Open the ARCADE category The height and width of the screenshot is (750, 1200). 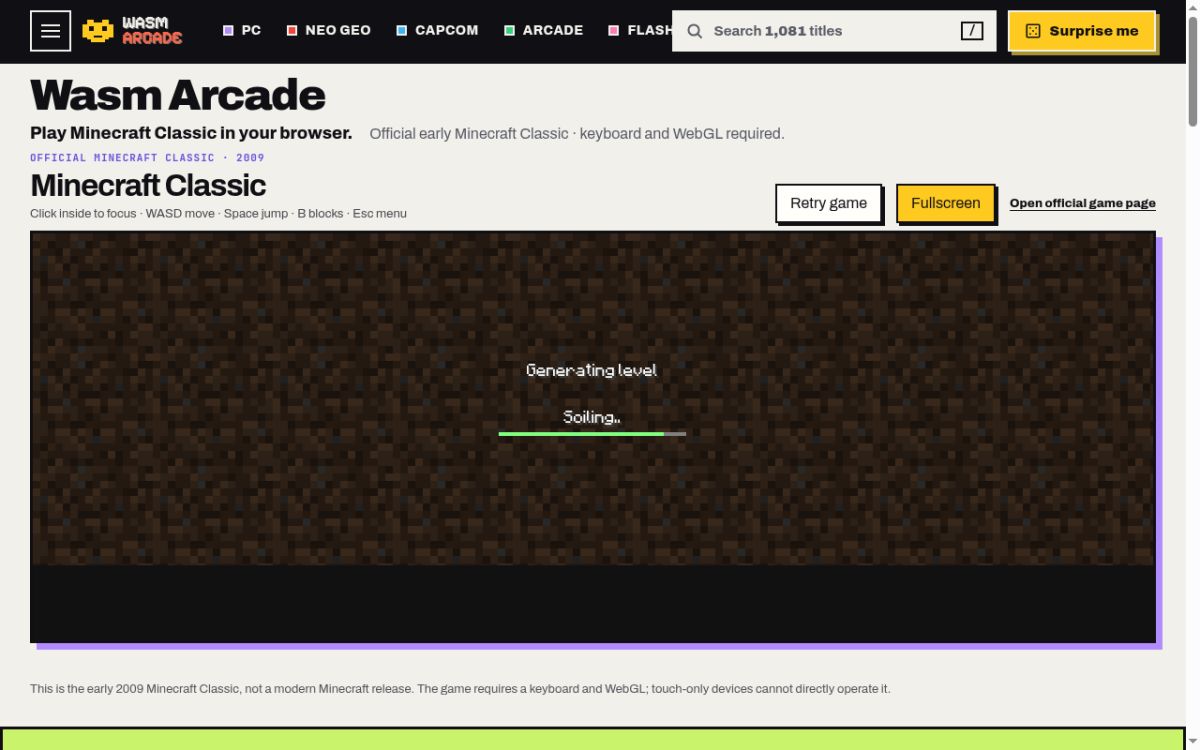click(x=543, y=31)
